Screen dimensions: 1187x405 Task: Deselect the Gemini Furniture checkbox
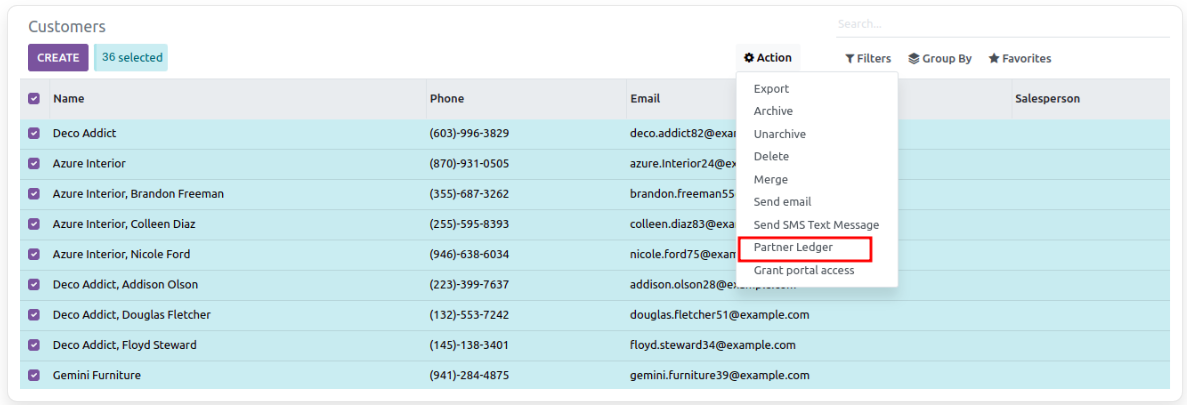[x=34, y=375]
